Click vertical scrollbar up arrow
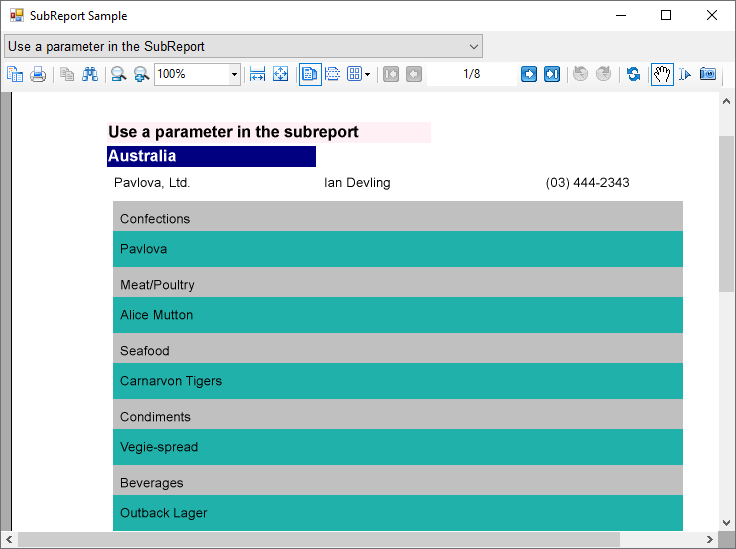The height and width of the screenshot is (549, 736). 726,101
